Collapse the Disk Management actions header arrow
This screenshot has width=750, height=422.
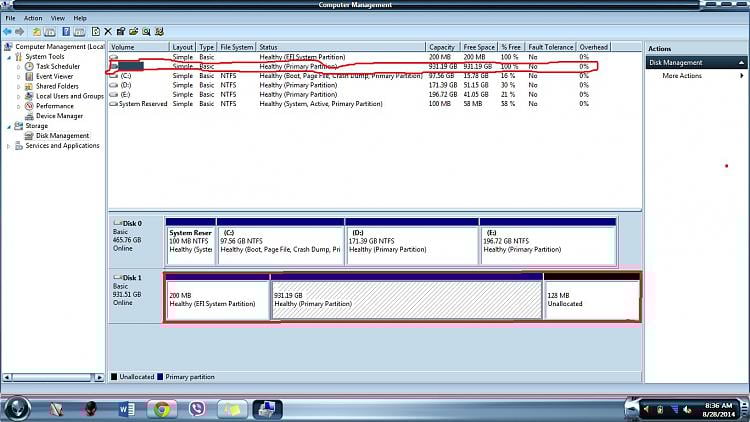point(741,63)
